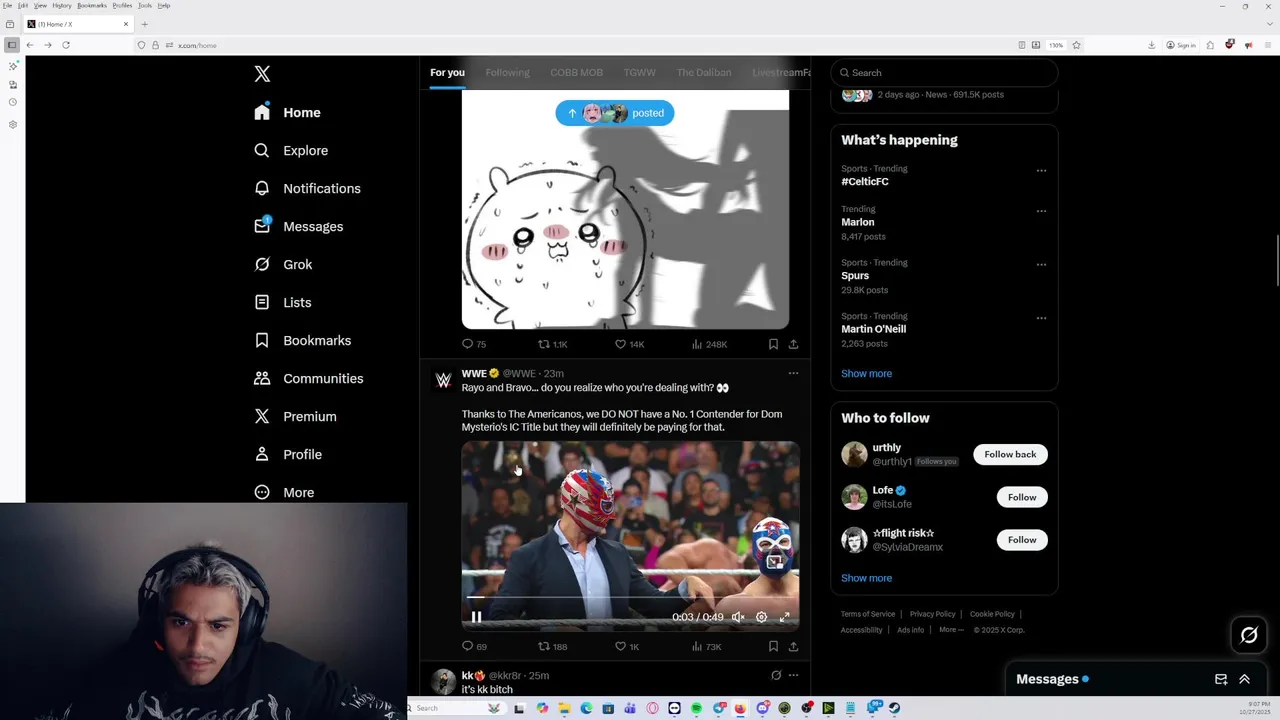Reply to post with 75 comments

[474, 344]
